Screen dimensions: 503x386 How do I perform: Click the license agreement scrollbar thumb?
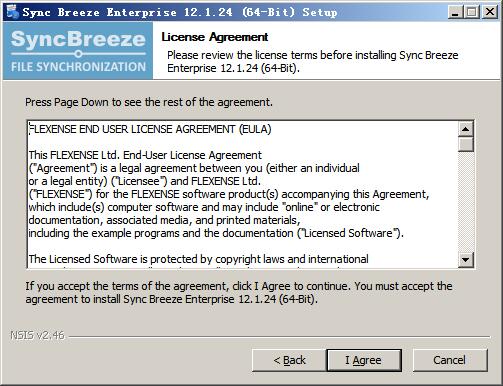[x=466, y=144]
